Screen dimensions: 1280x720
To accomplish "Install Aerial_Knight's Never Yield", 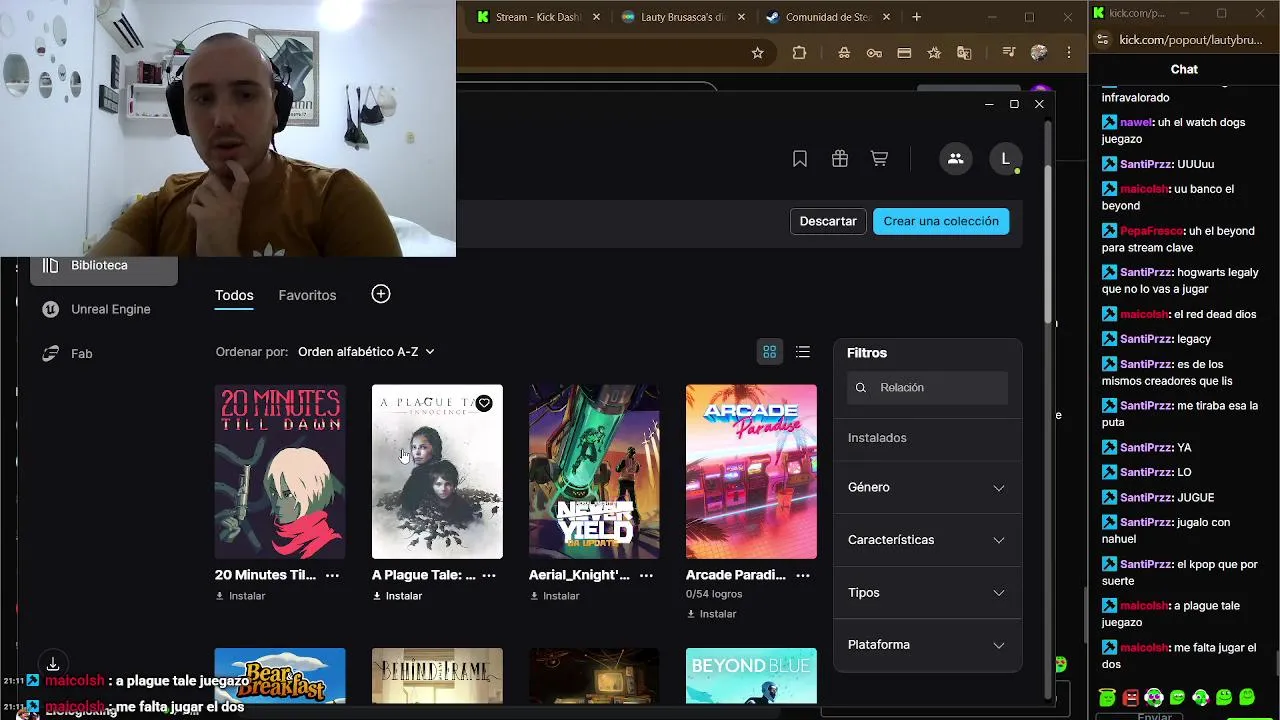I will [x=554, y=596].
